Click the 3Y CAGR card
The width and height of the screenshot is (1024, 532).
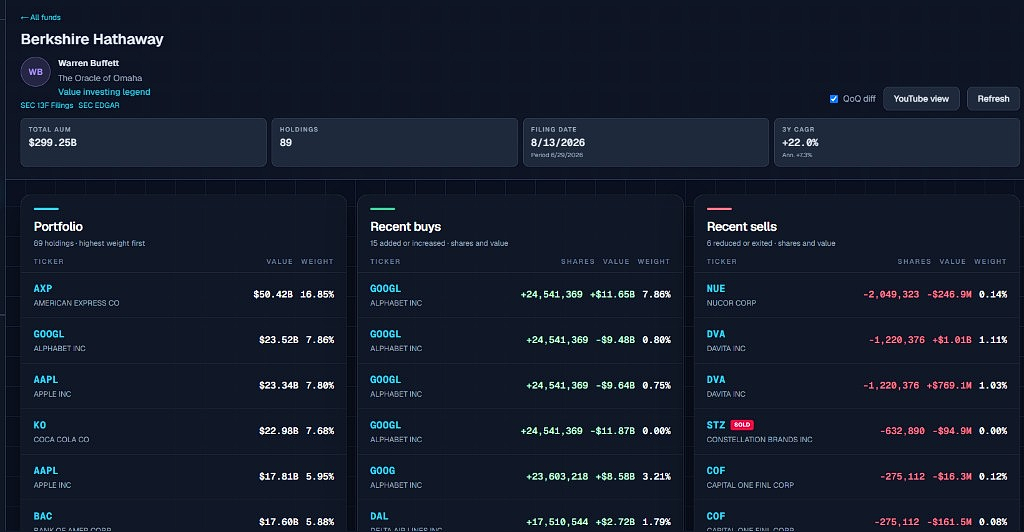(897, 142)
